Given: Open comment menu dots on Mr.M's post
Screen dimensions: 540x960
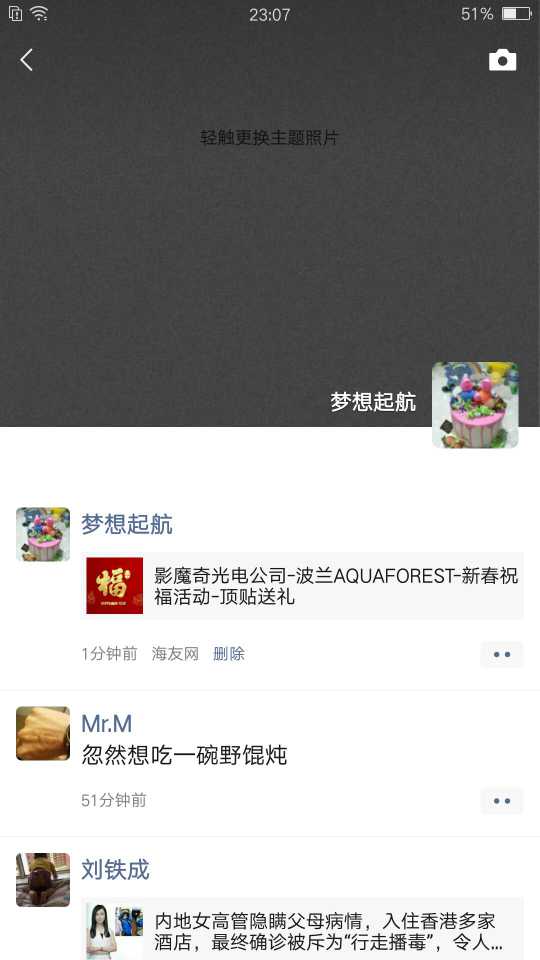Looking at the screenshot, I should point(502,801).
